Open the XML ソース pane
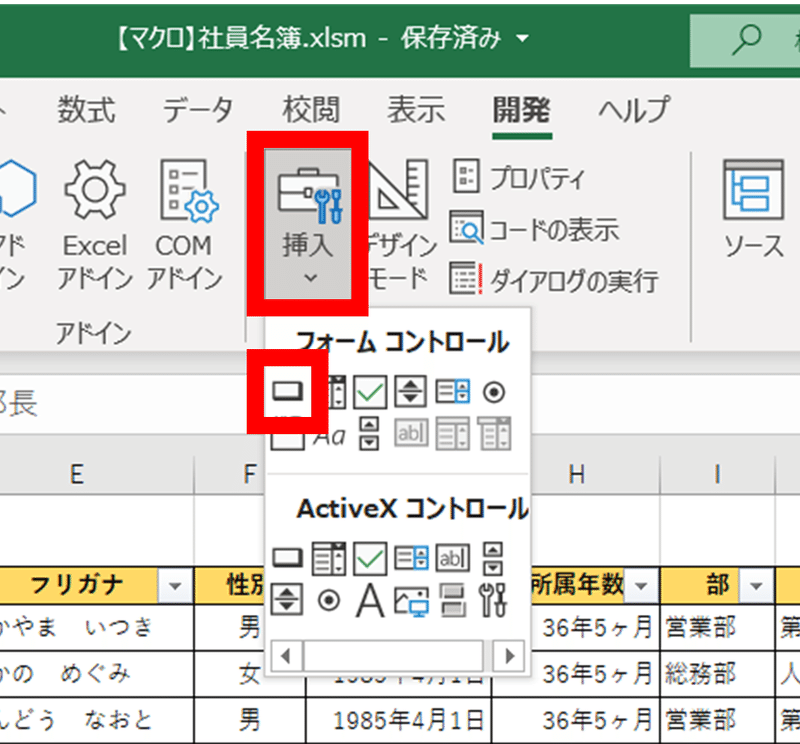This screenshot has height=744, width=800. (x=754, y=209)
